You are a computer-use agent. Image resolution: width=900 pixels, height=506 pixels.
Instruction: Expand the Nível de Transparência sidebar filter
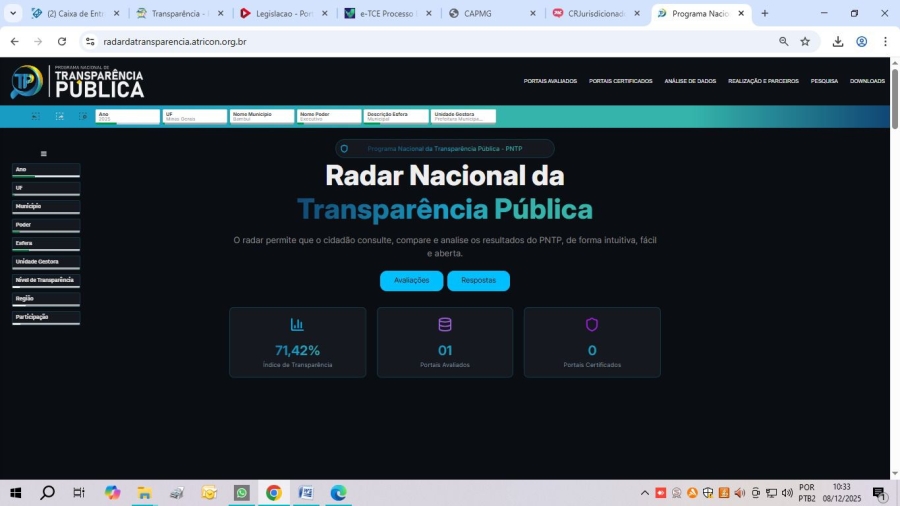pos(46,280)
